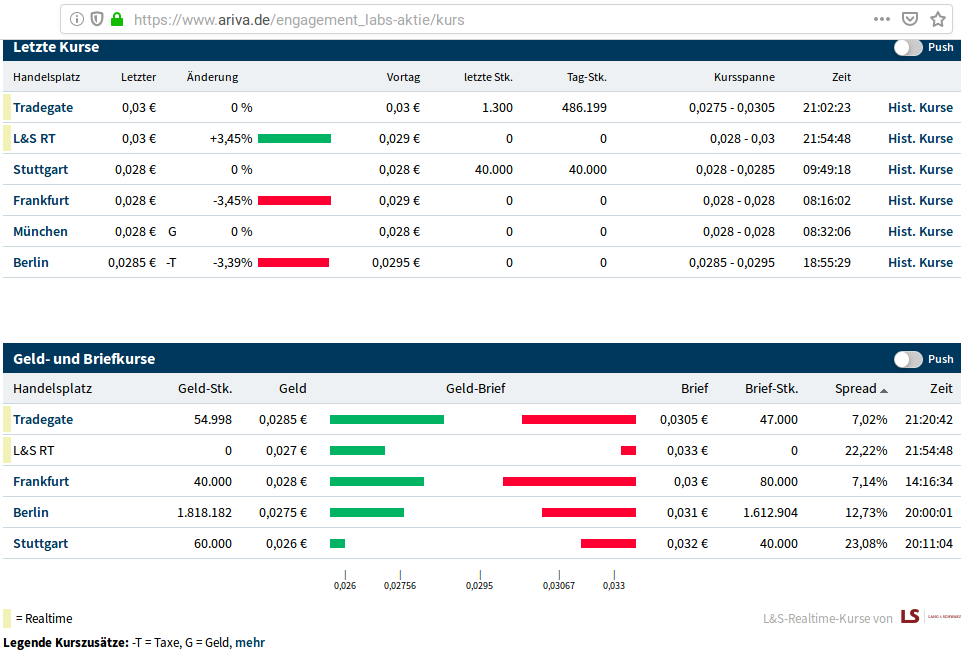
Task: Open Hist. Kurse for Tradegate
Action: (920, 107)
